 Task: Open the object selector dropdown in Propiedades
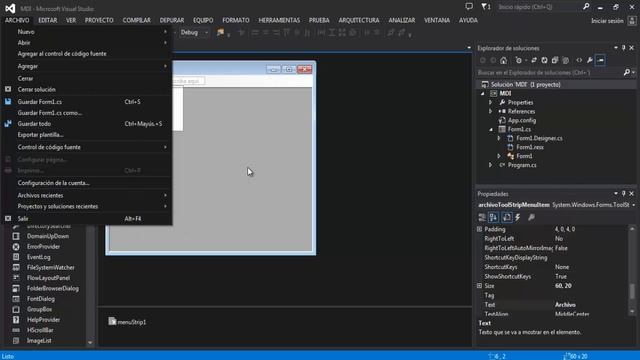tap(633, 205)
